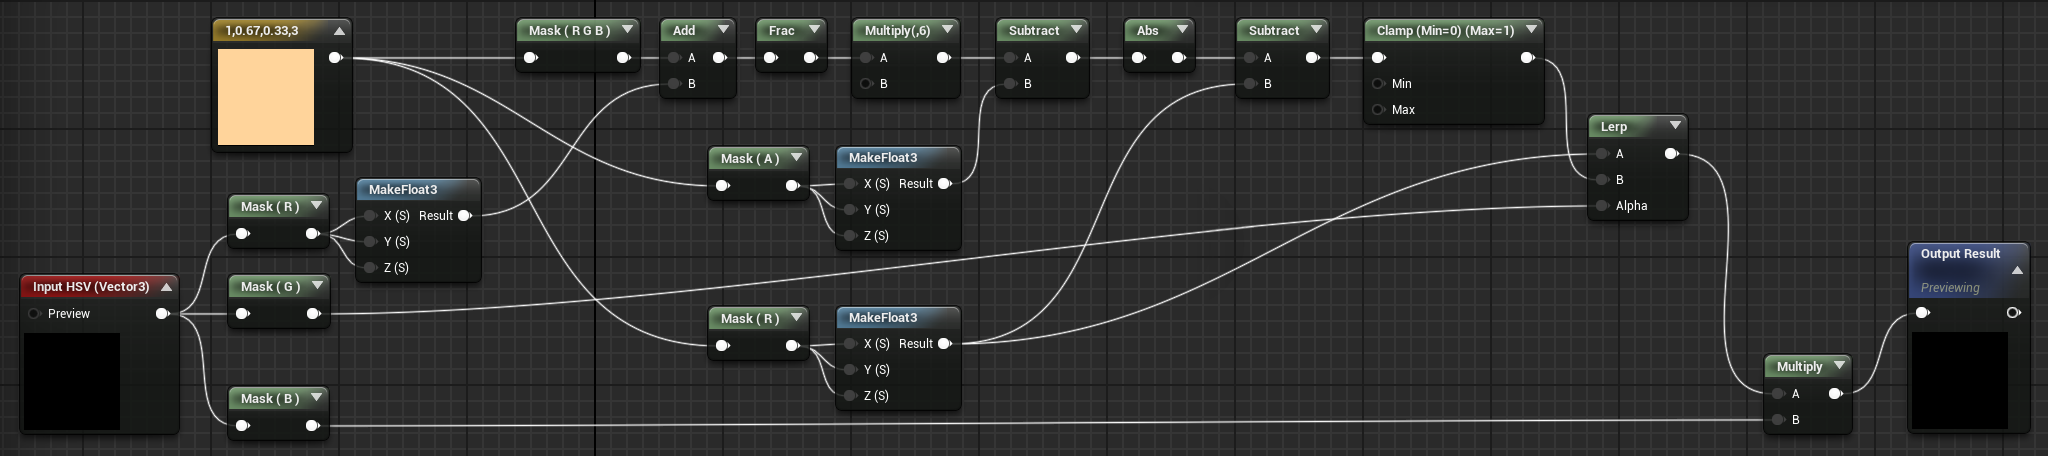Viewport: 2048px width, 456px height.
Task: Expand the Add node preview arrow
Action: 723,30
